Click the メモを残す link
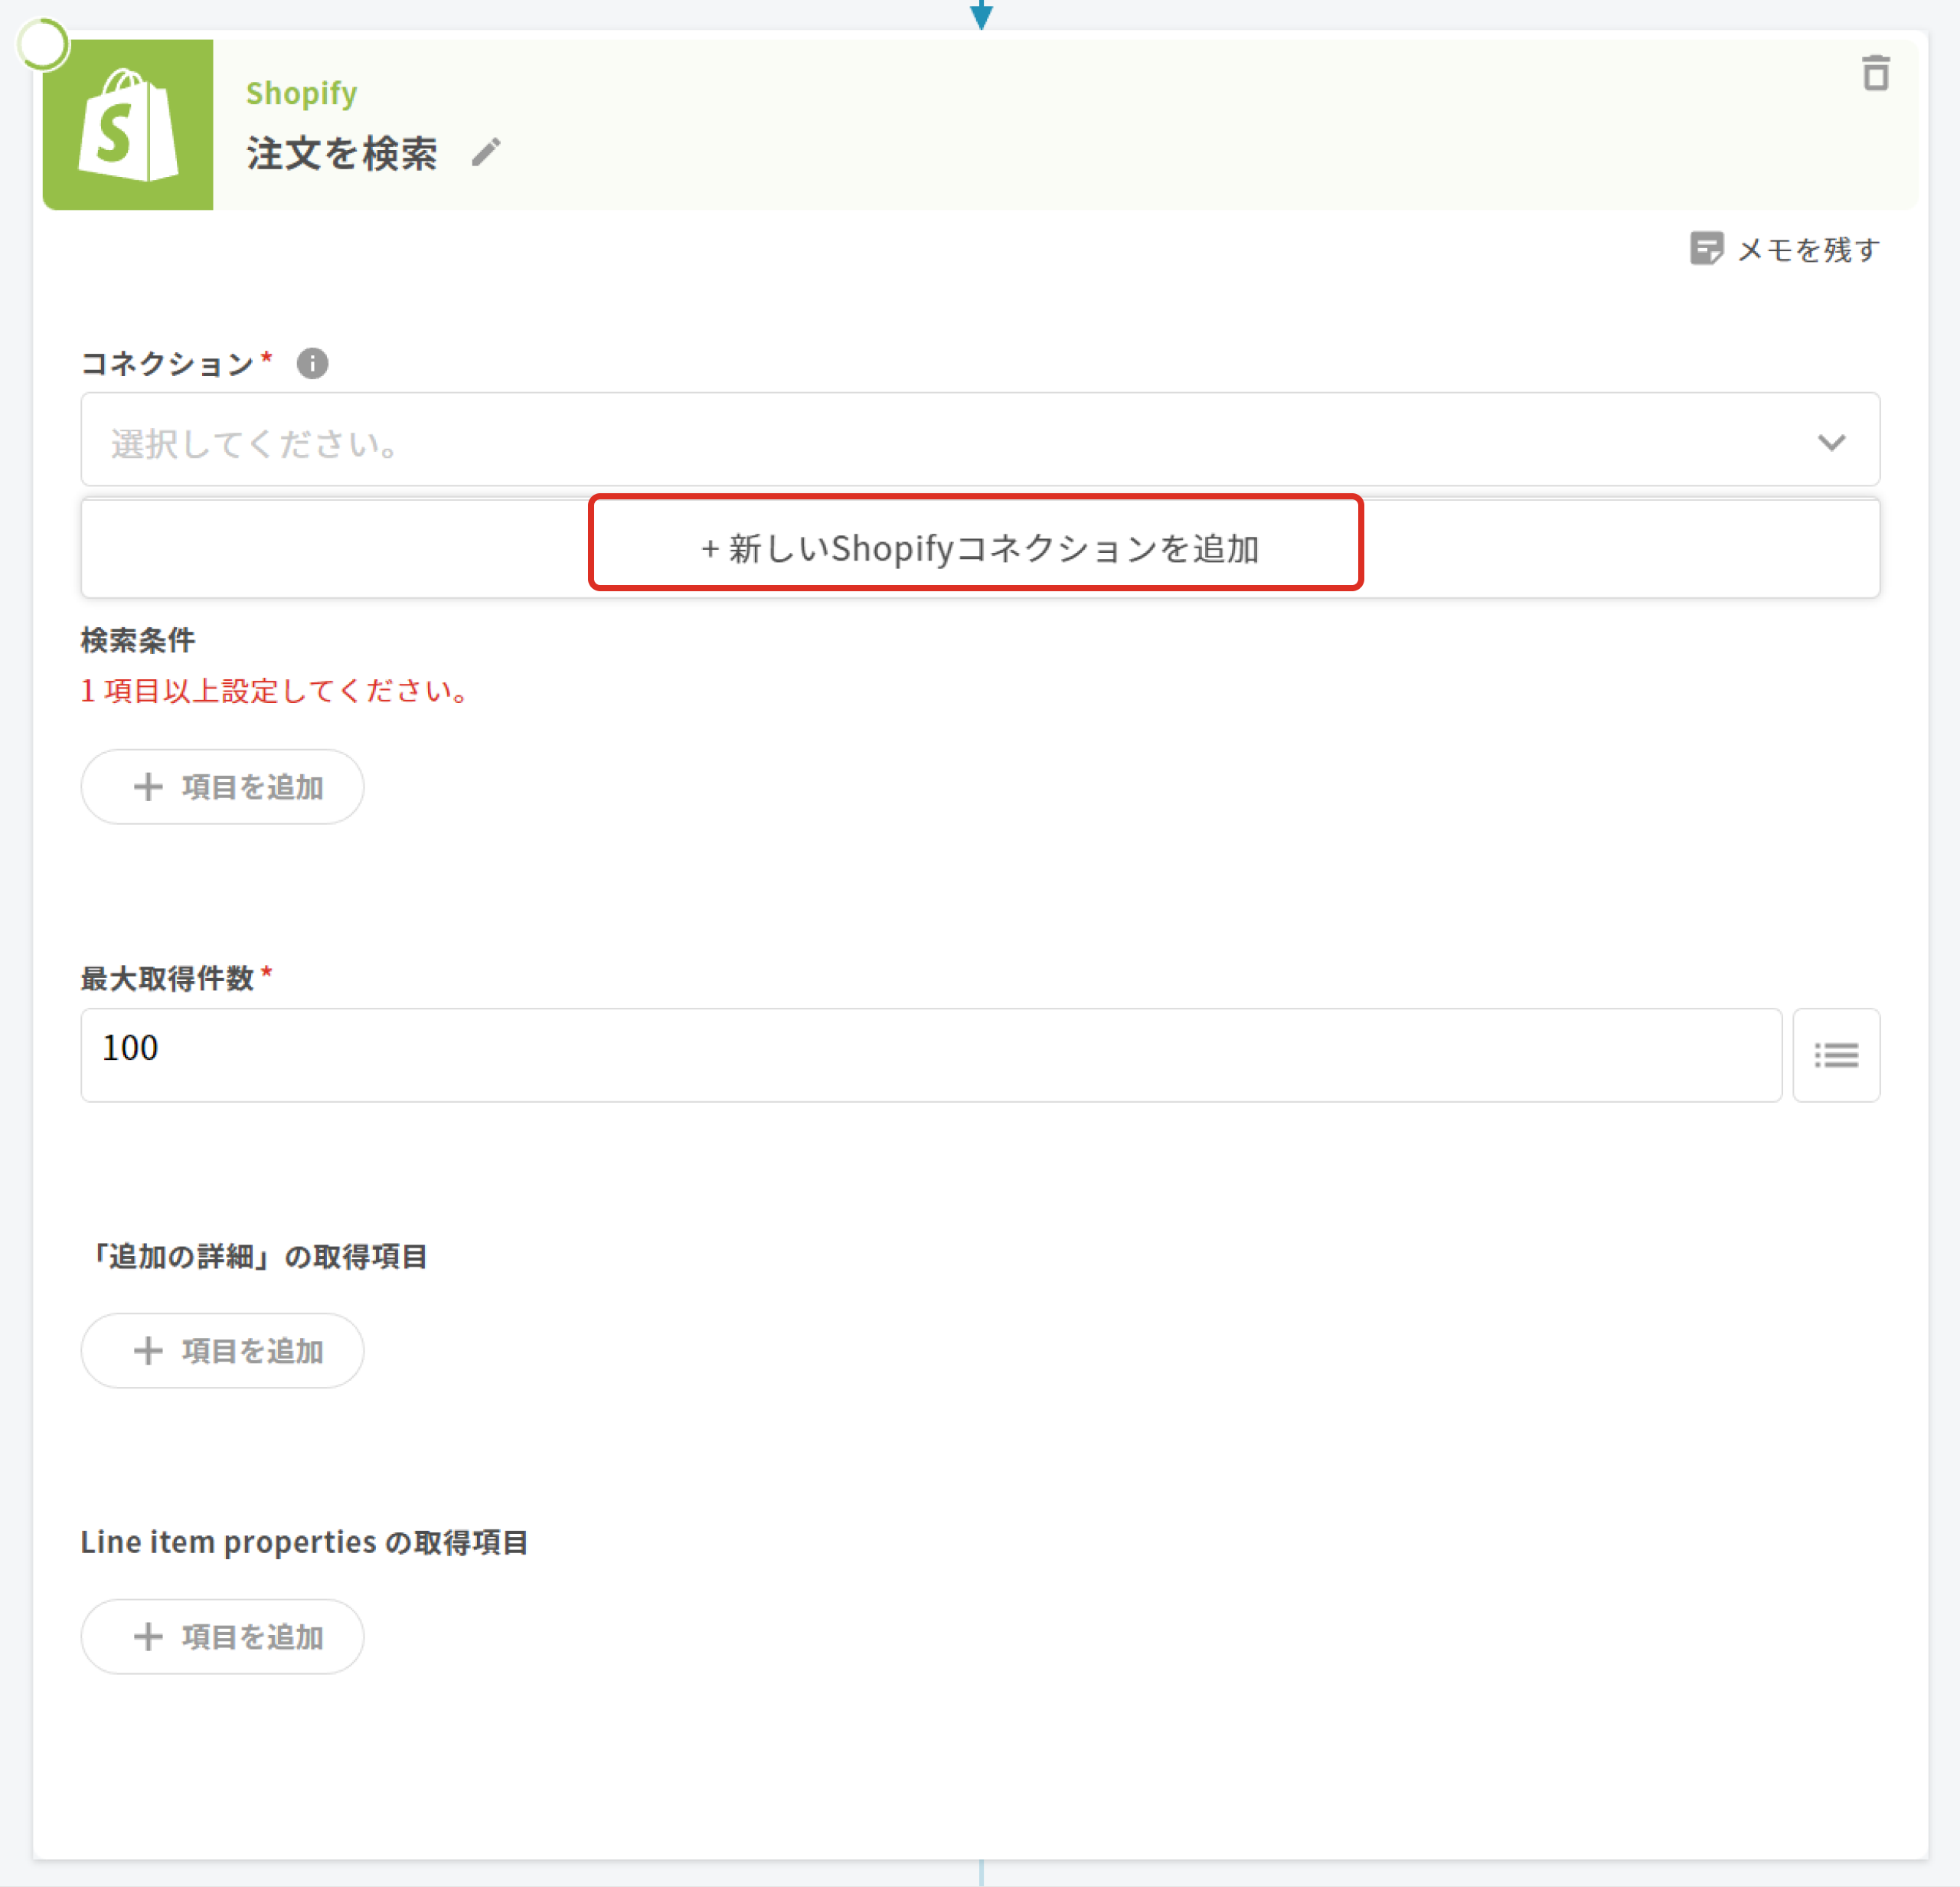Image resolution: width=1960 pixels, height=1887 pixels. 1808,249
